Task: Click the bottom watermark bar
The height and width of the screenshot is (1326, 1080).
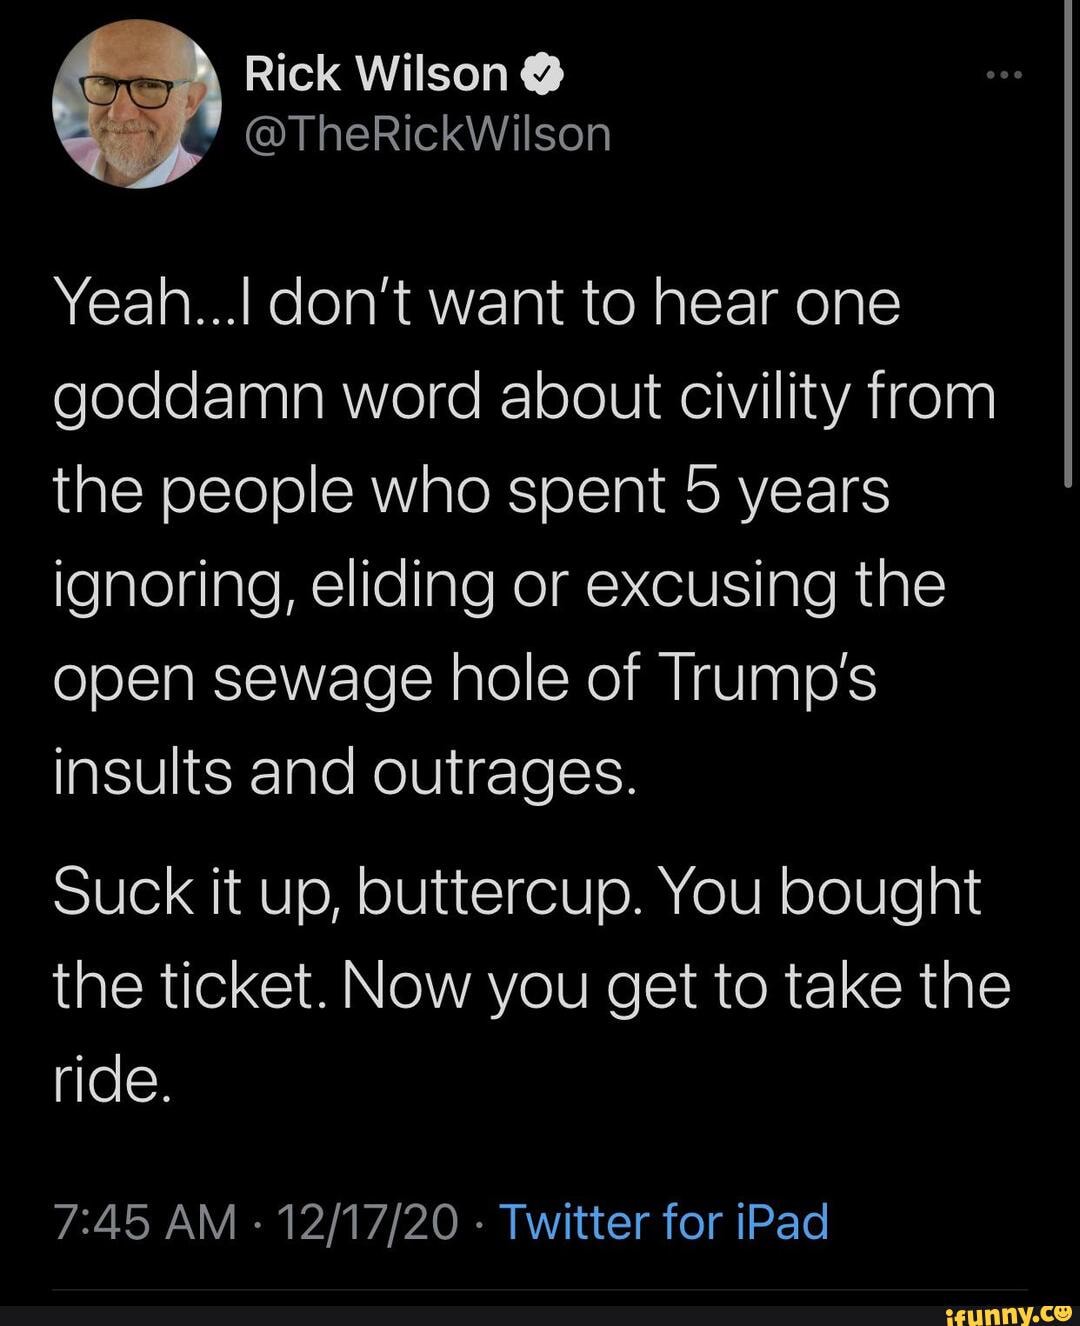Action: click(540, 1312)
